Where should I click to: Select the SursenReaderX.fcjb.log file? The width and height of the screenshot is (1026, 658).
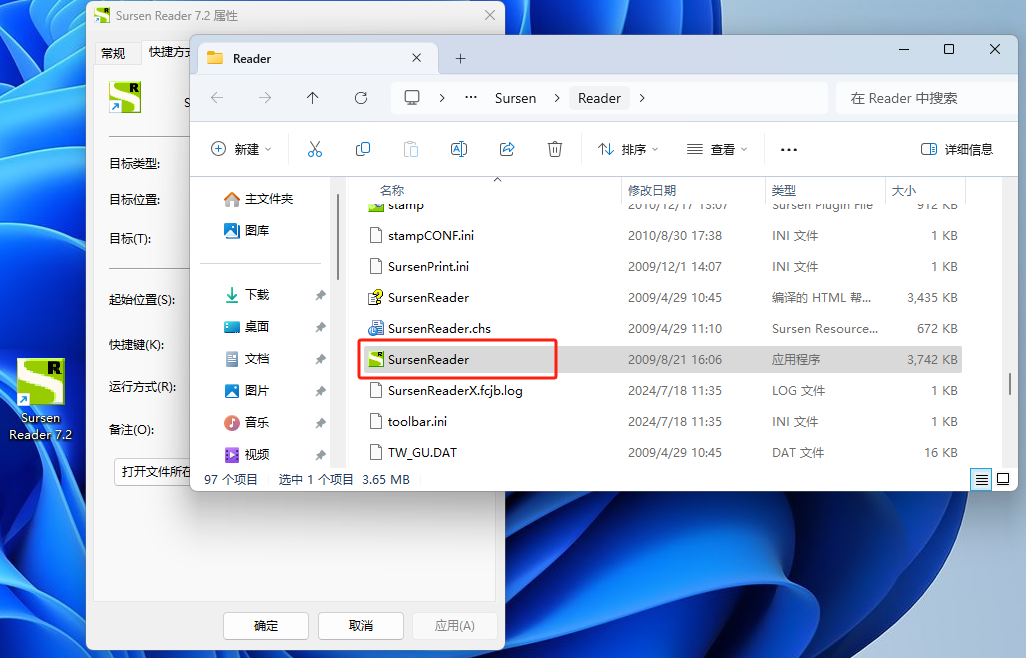pos(662,390)
